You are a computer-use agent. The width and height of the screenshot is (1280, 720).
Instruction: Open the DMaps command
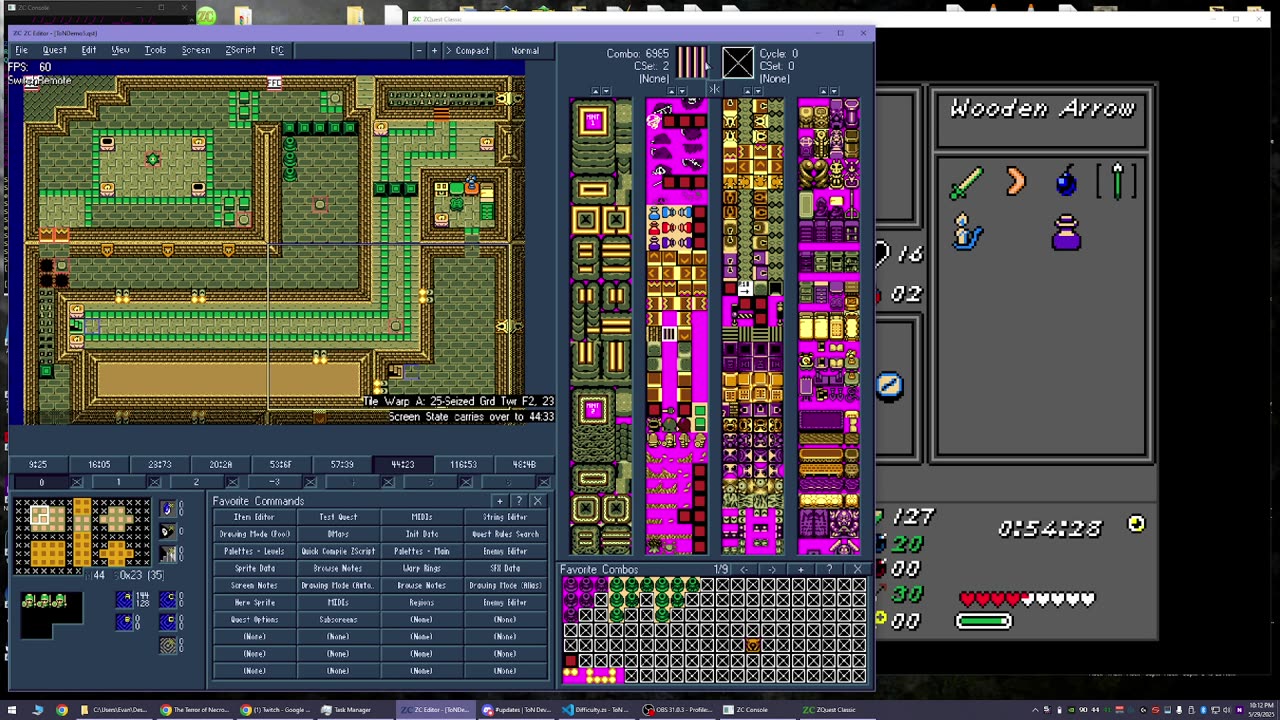[338, 534]
